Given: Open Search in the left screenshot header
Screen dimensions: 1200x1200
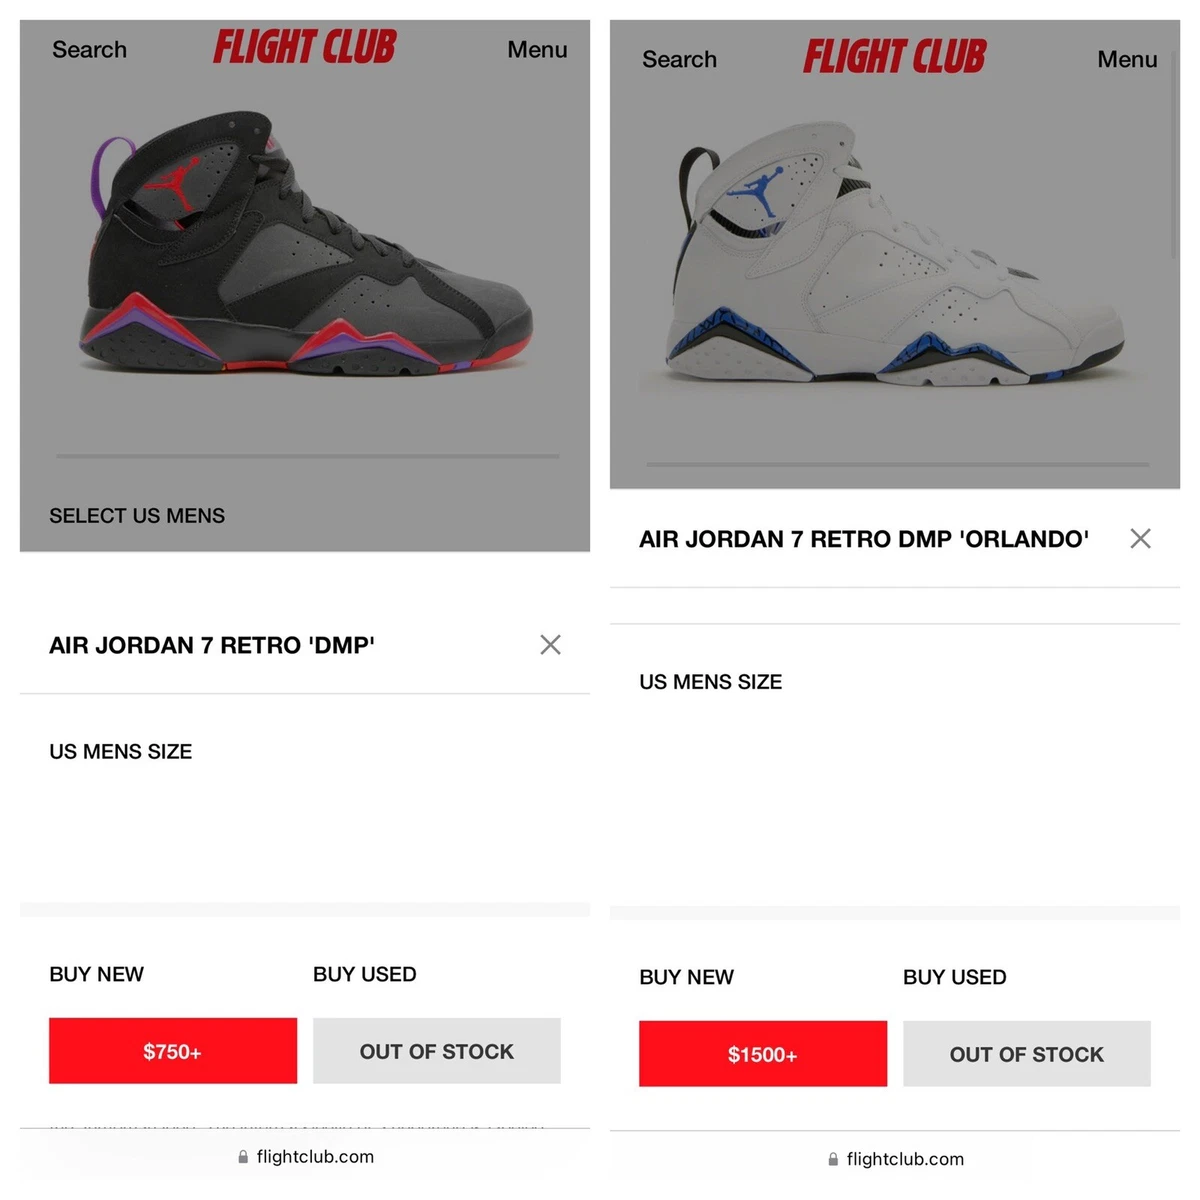Looking at the screenshot, I should tap(89, 49).
